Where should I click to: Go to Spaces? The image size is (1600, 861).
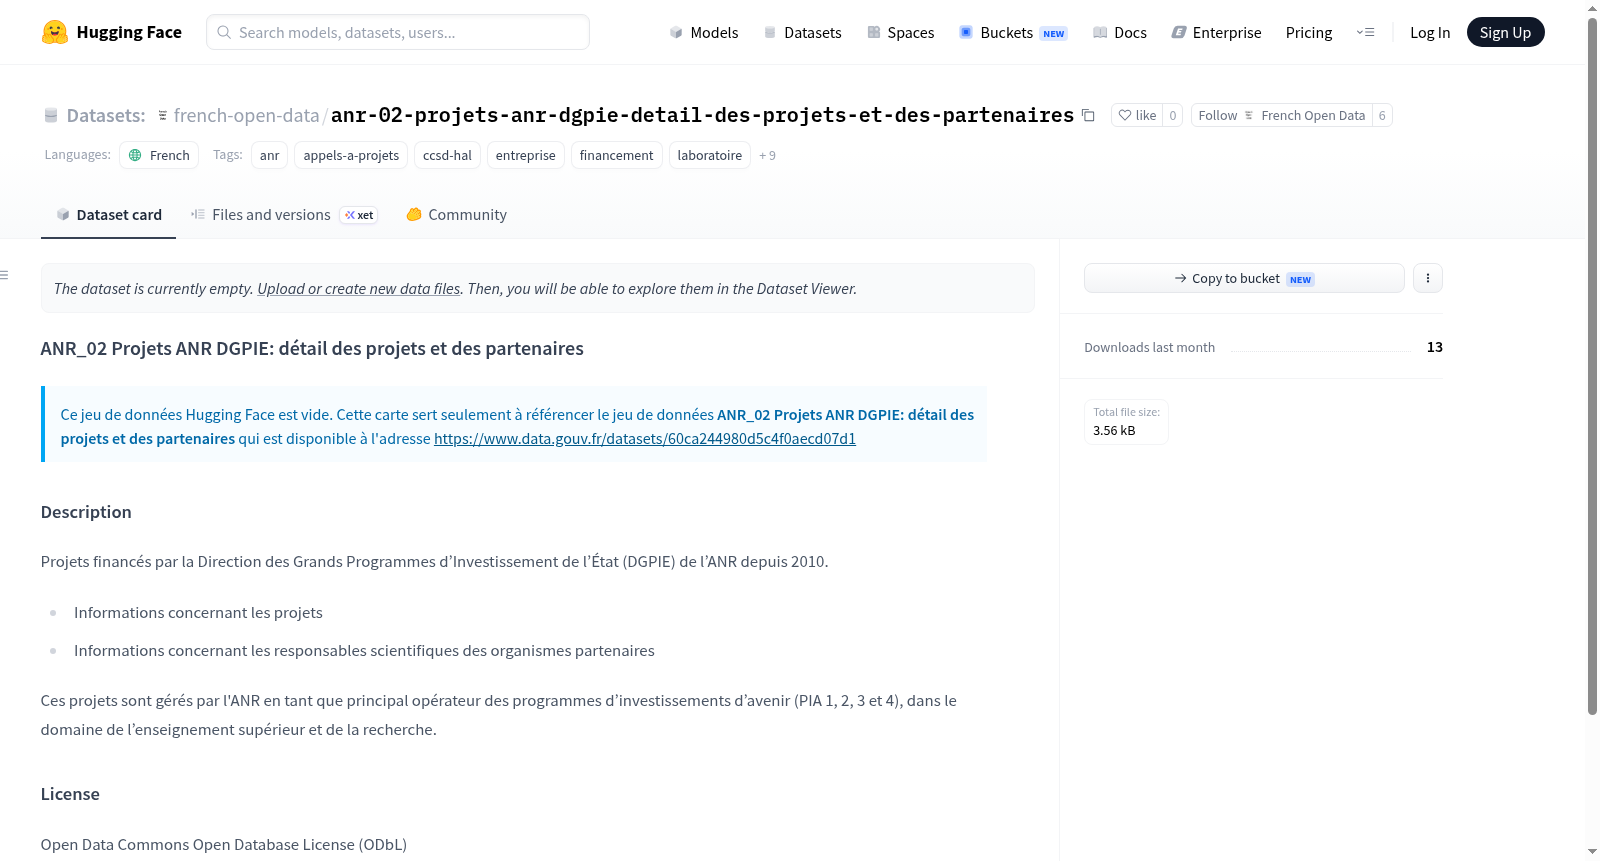click(901, 32)
